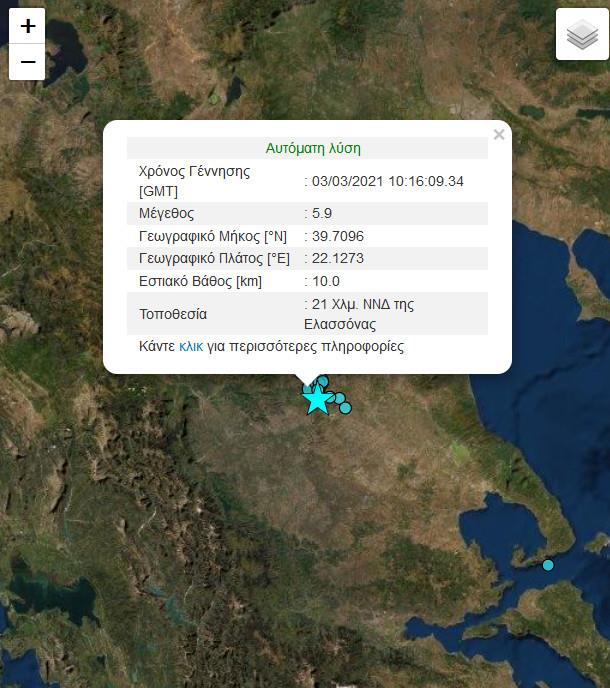The width and height of the screenshot is (610, 688).
Task: Click the lone circle marker over the sea
Action: tap(548, 565)
